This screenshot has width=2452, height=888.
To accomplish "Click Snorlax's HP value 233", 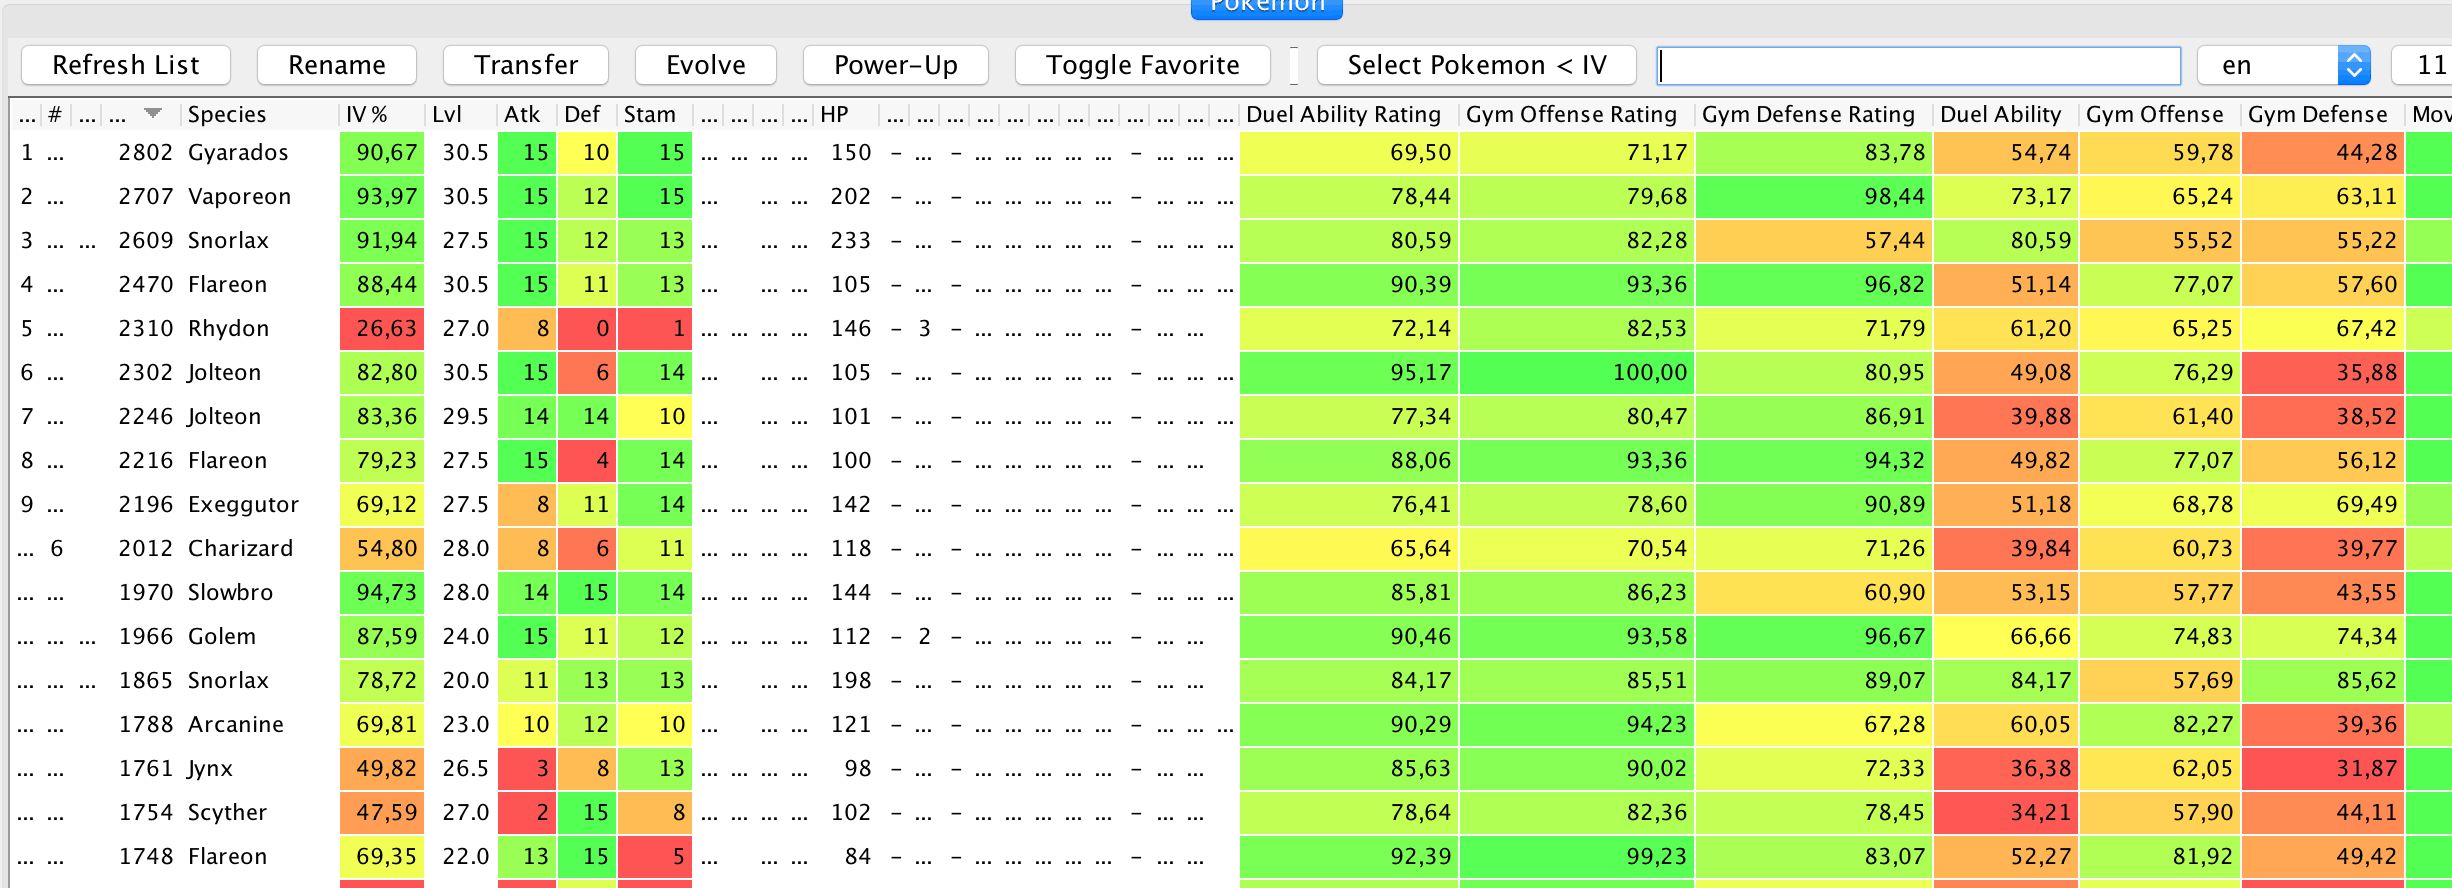I will point(850,240).
